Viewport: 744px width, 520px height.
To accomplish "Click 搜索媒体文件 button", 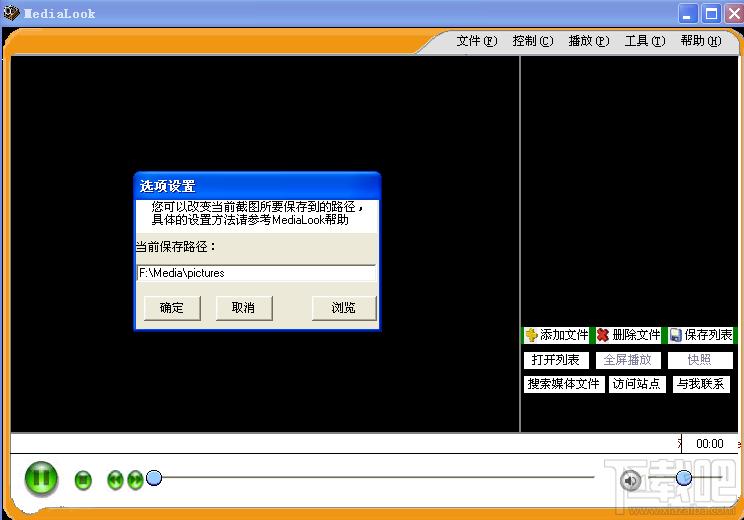I will pyautogui.click(x=564, y=384).
